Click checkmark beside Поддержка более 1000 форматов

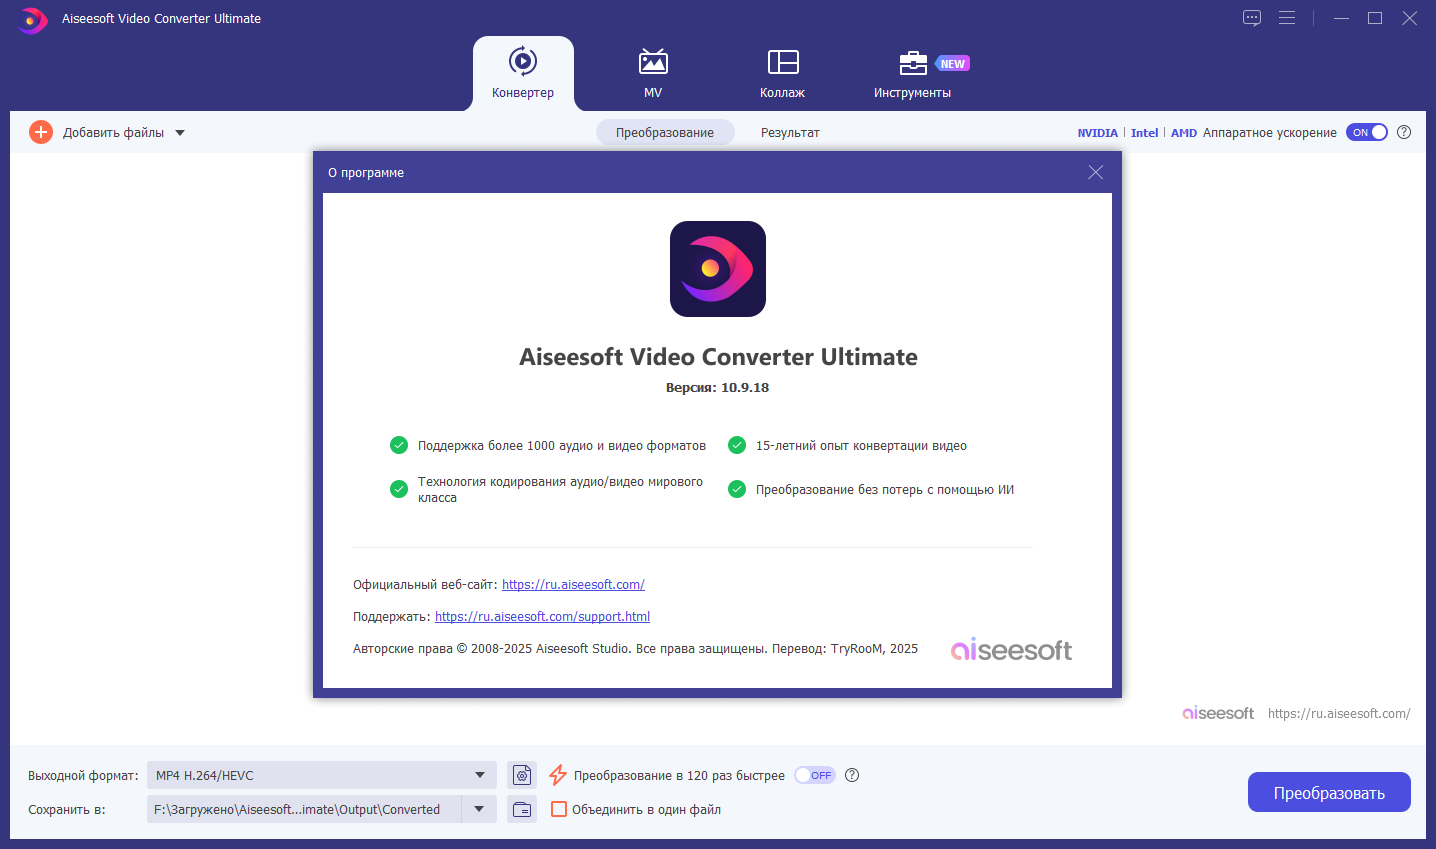[399, 445]
